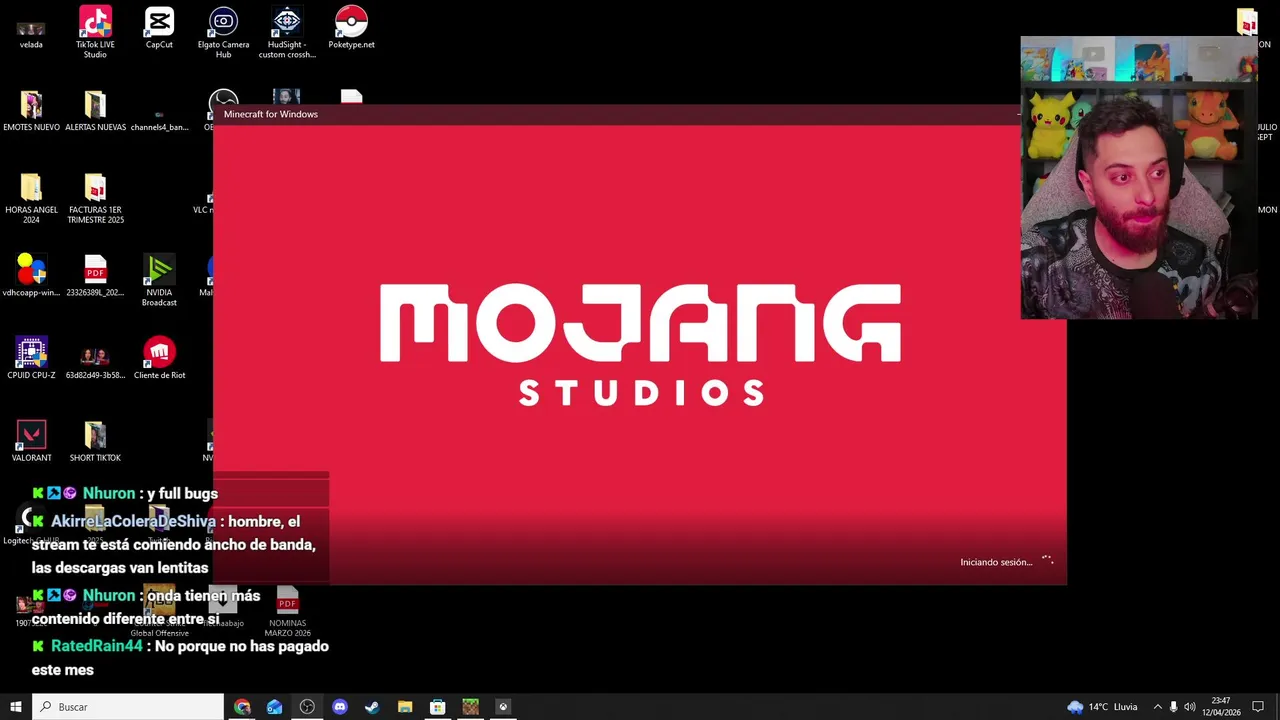Open FACTURAS 1ER TRIMESTRE 2025 folder
The height and width of the screenshot is (720, 1280).
click(x=95, y=198)
